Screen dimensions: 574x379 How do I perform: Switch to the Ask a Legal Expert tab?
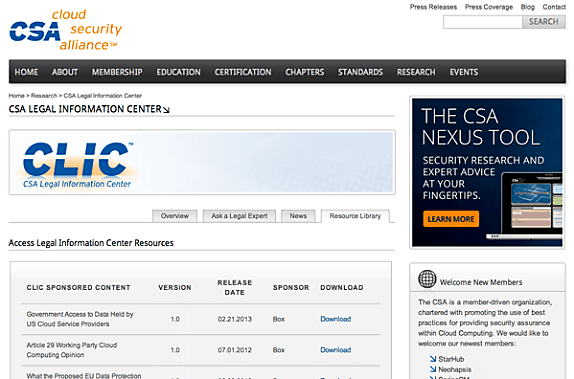pyautogui.click(x=239, y=216)
